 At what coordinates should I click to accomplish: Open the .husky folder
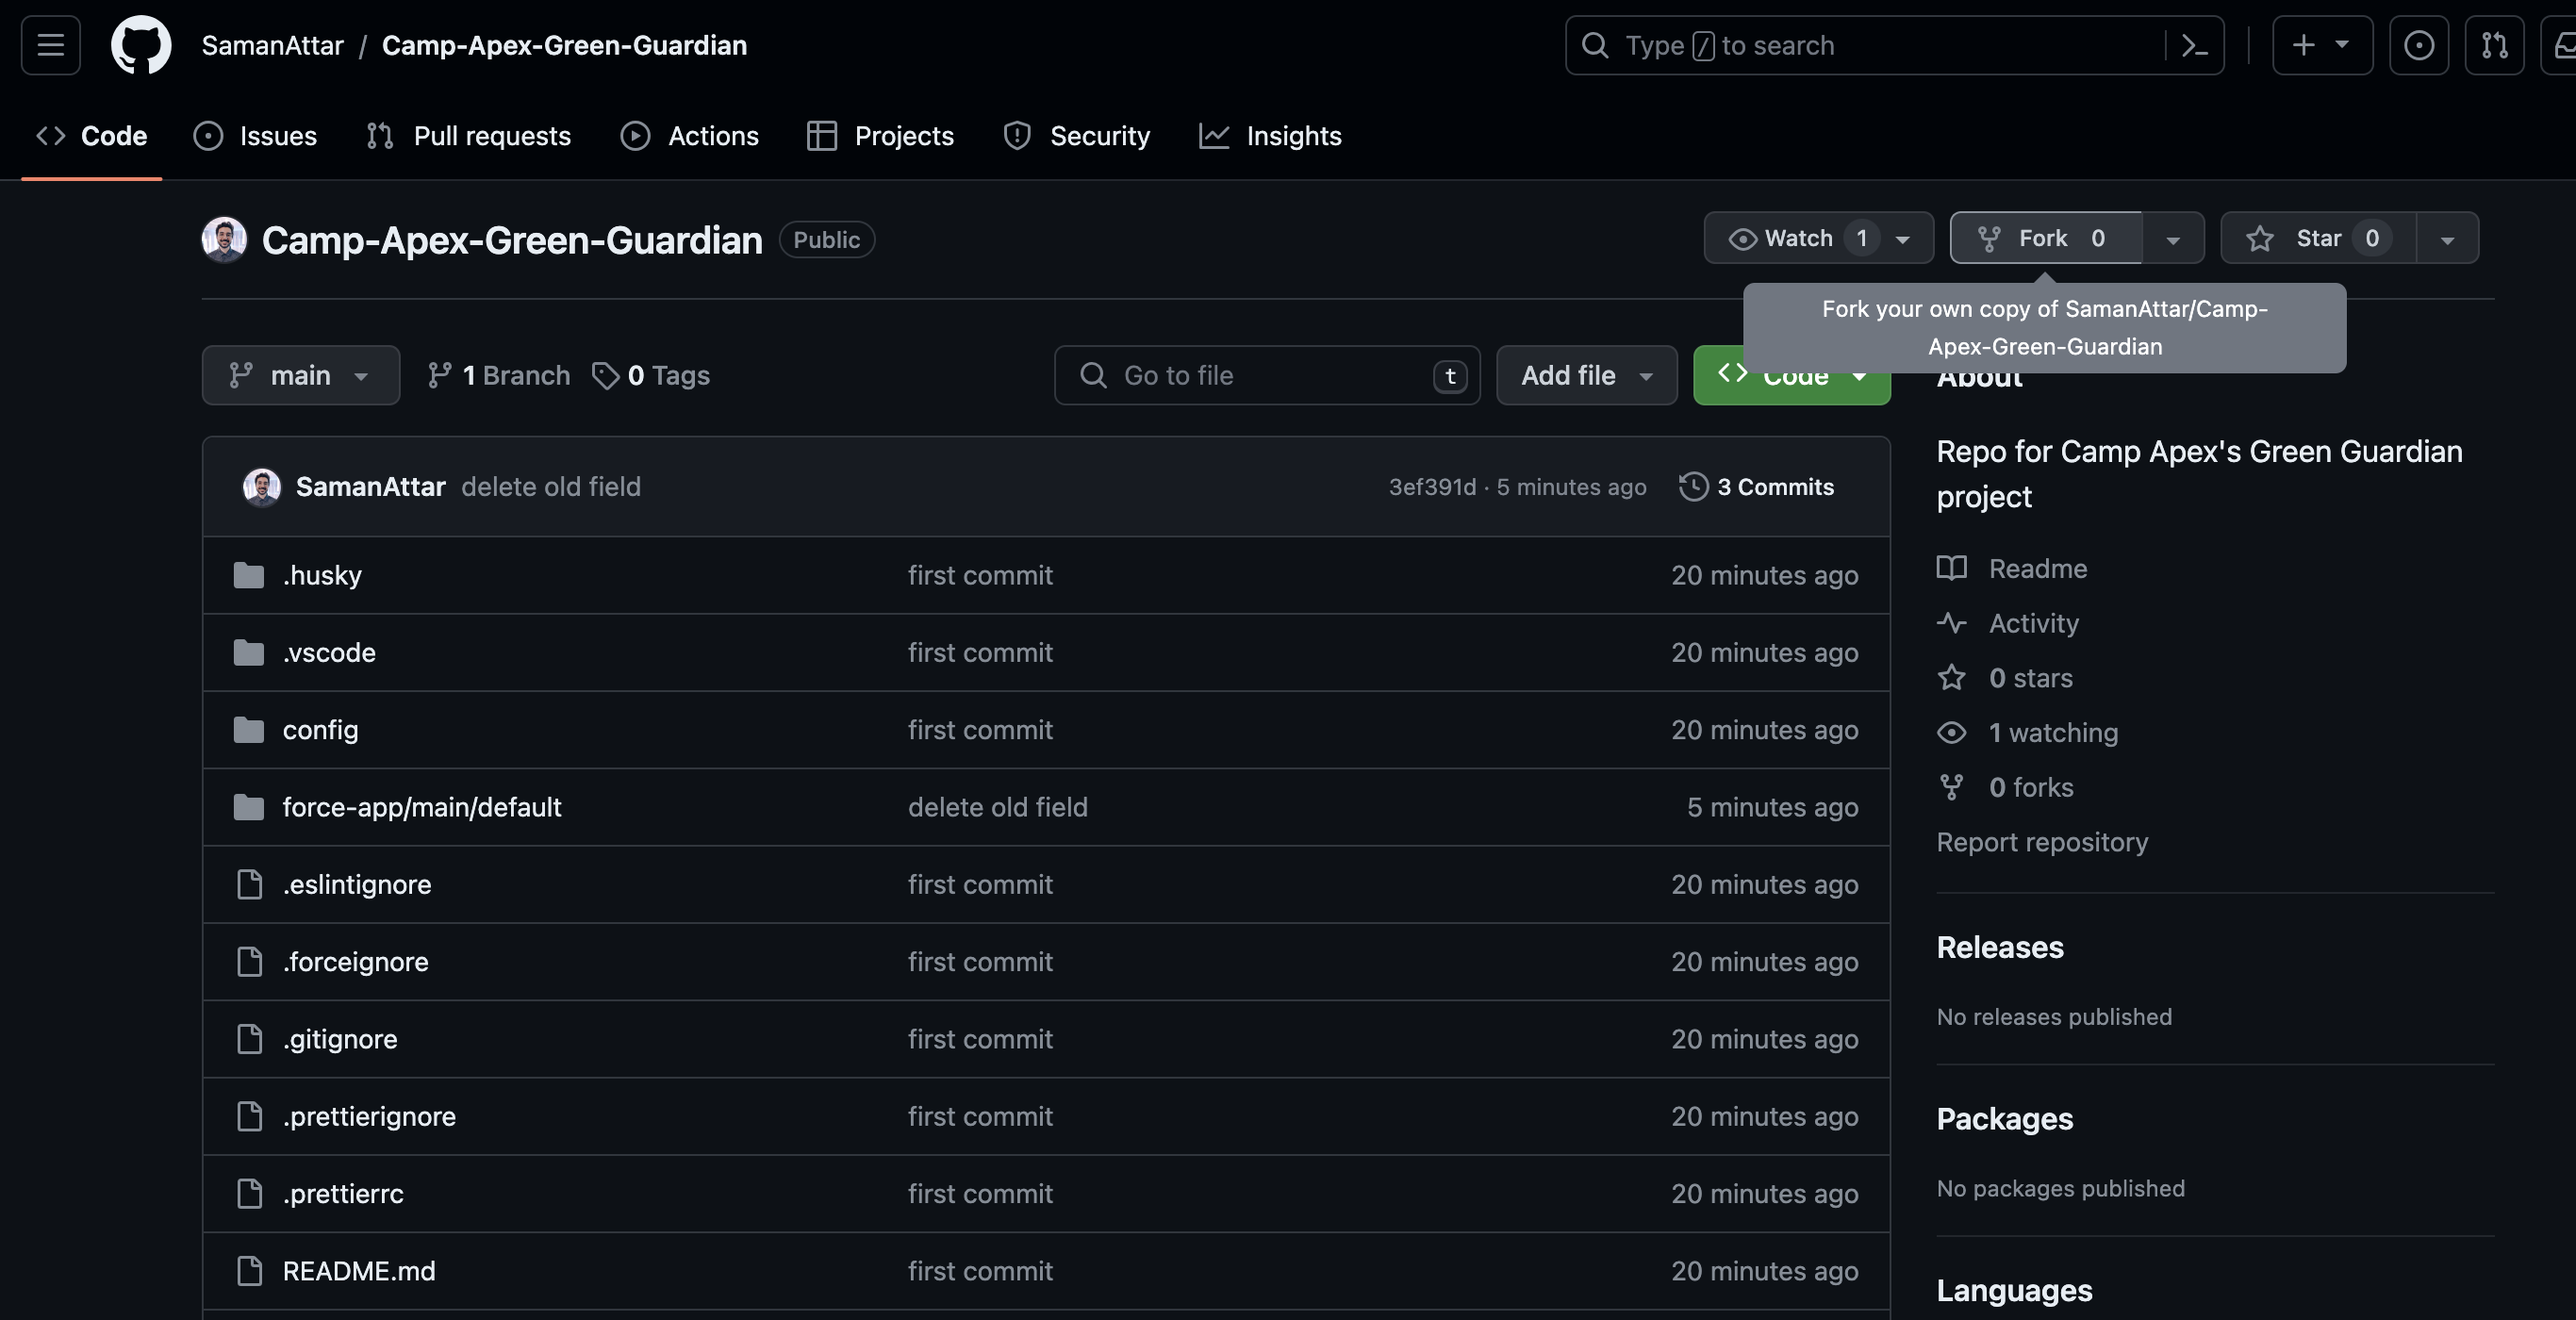click(x=322, y=575)
